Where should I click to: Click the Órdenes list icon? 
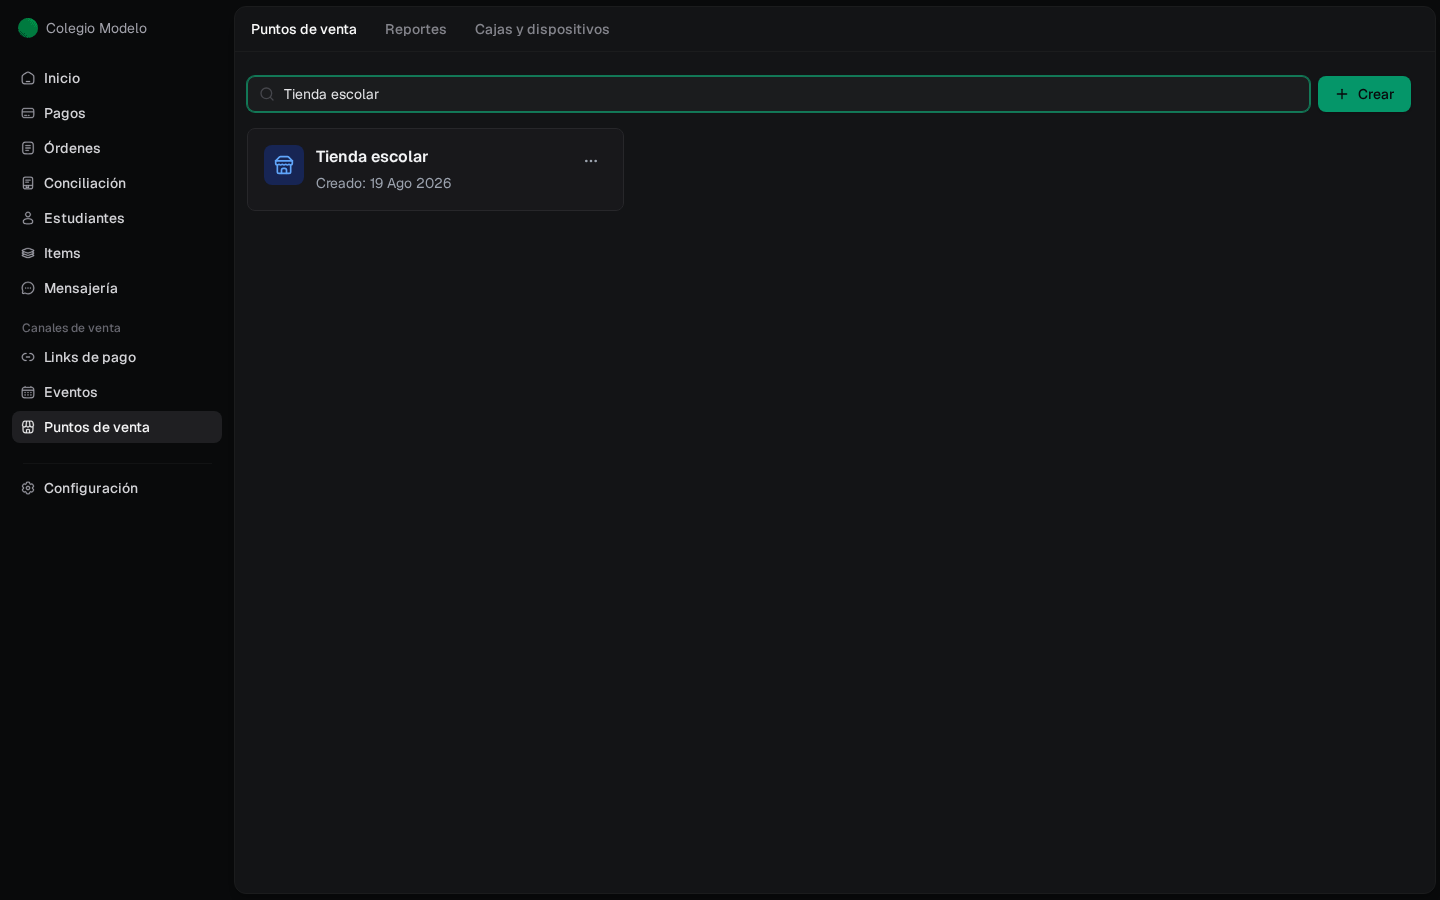[28, 148]
